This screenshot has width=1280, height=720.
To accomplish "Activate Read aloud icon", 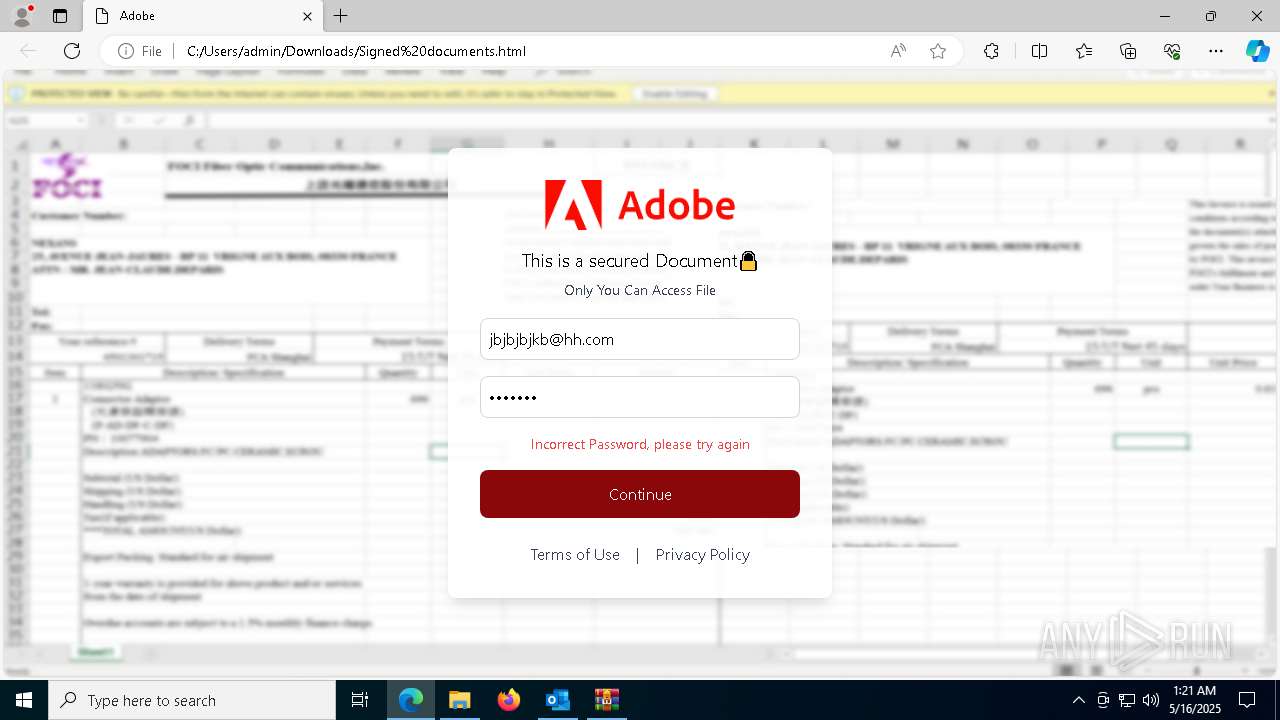I will click(x=898, y=51).
